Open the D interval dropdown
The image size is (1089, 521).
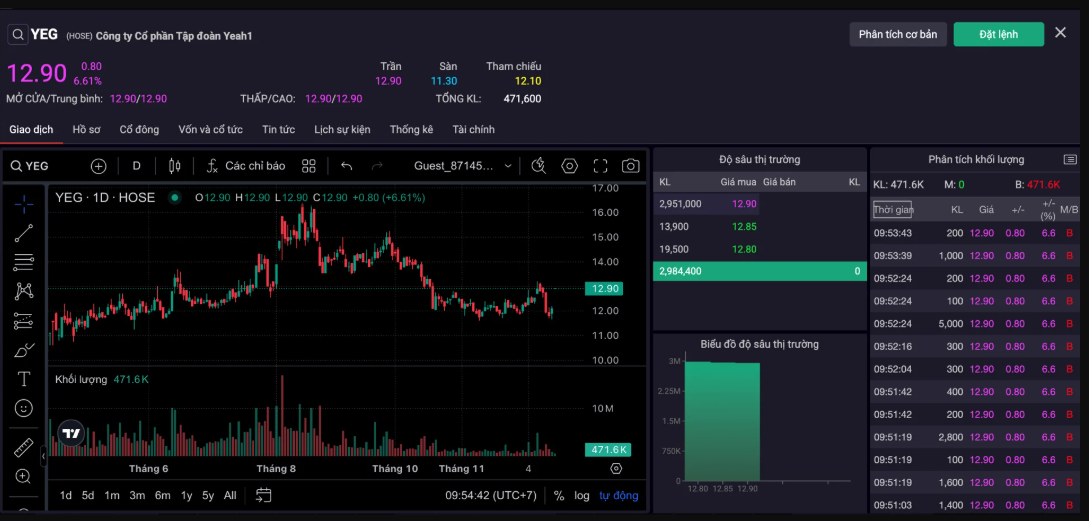137,166
